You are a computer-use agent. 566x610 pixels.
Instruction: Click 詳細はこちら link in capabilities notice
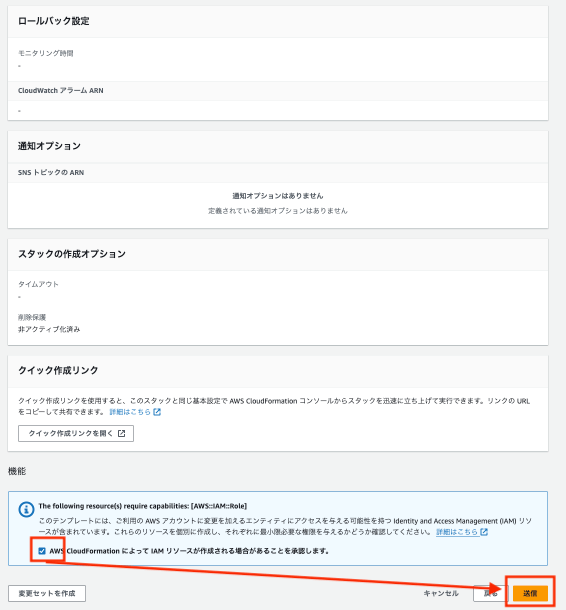pyautogui.click(x=457, y=532)
